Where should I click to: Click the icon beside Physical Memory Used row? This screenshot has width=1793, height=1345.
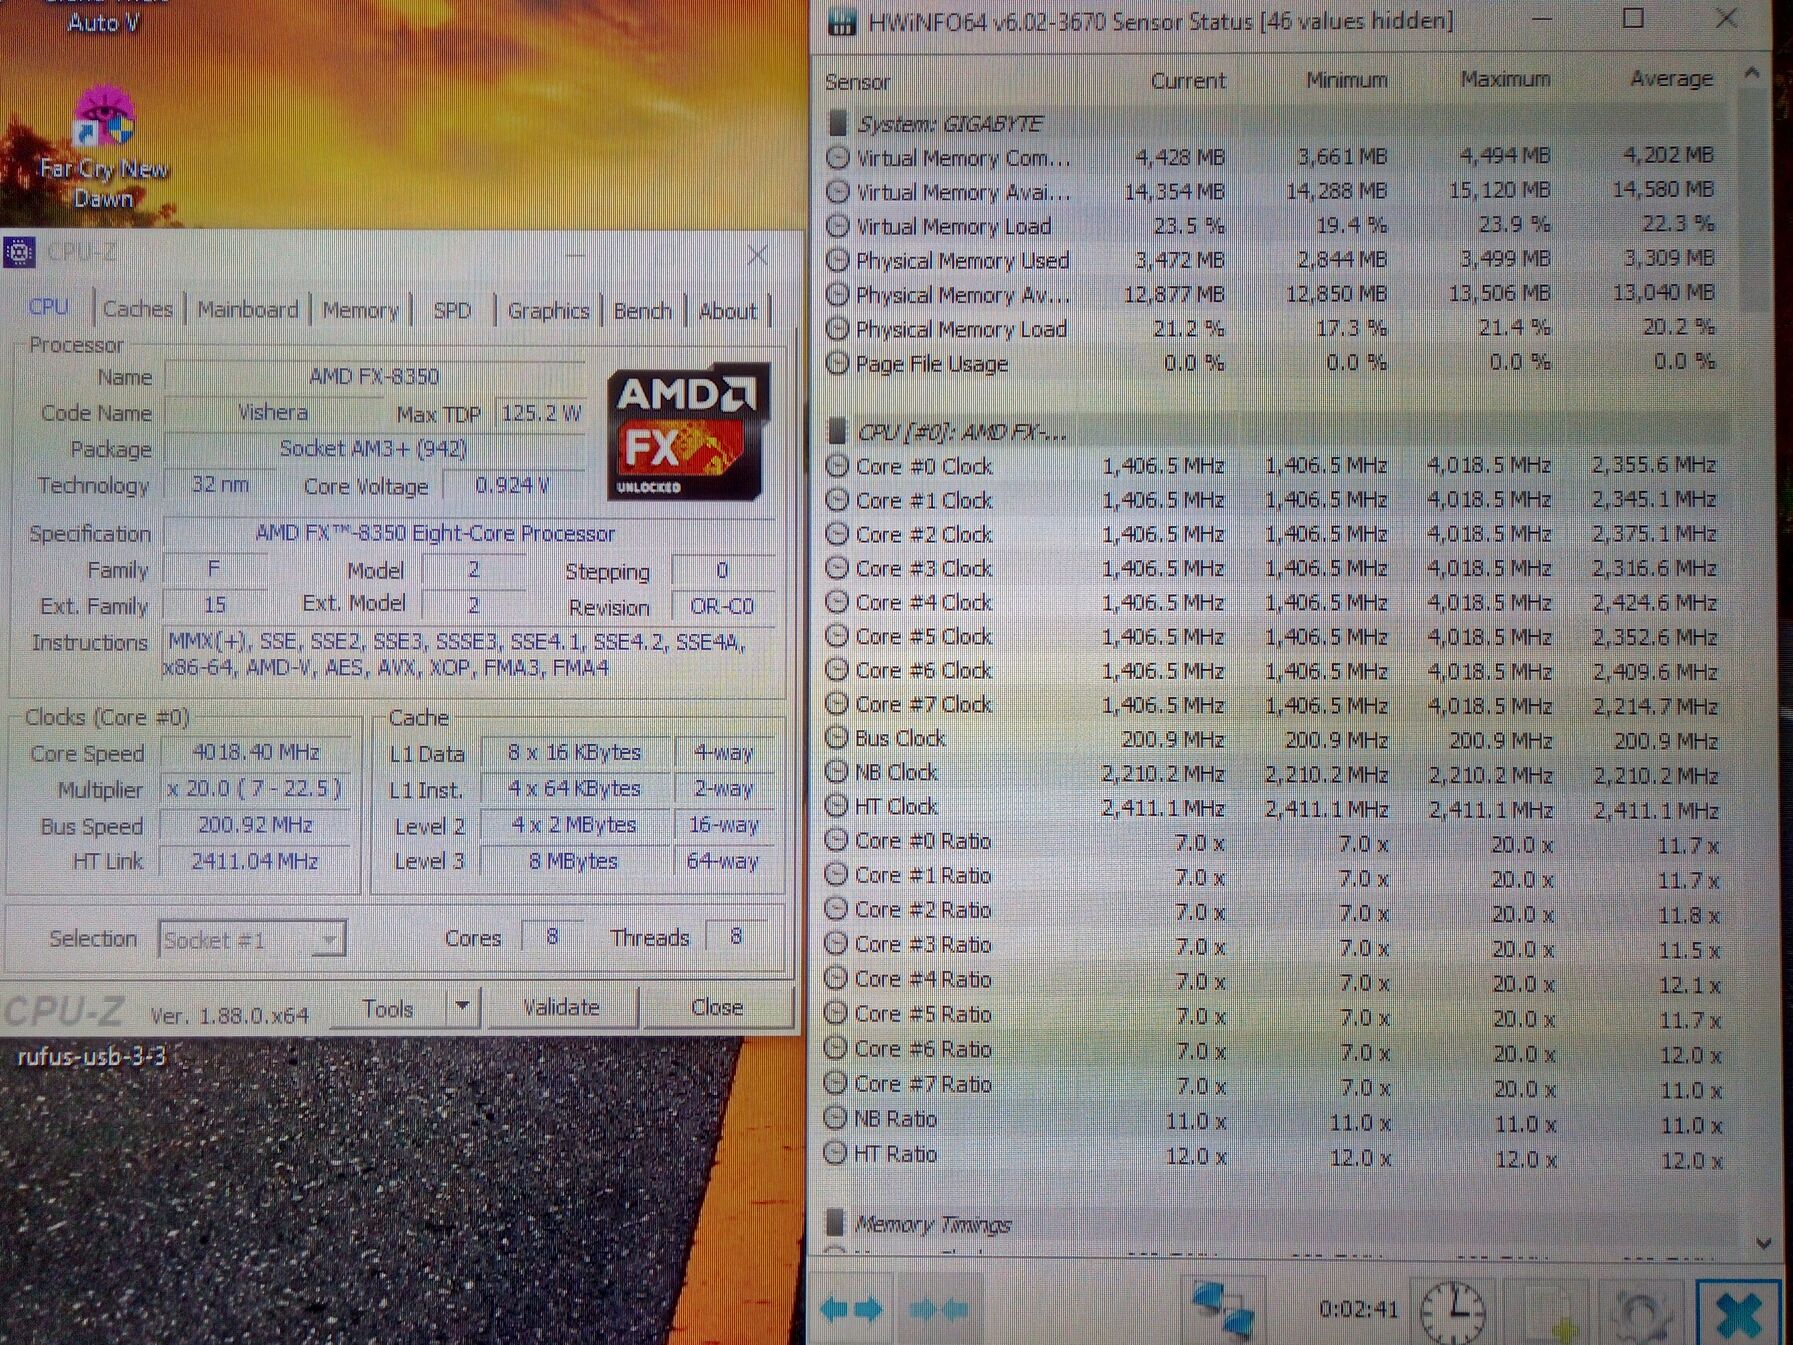(x=837, y=260)
